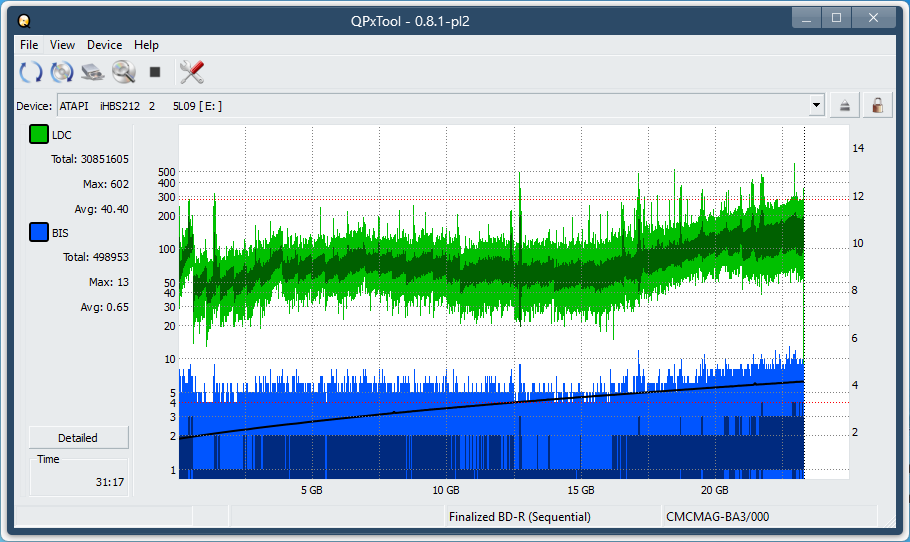Click the load media info disc icon

[x=62, y=72]
